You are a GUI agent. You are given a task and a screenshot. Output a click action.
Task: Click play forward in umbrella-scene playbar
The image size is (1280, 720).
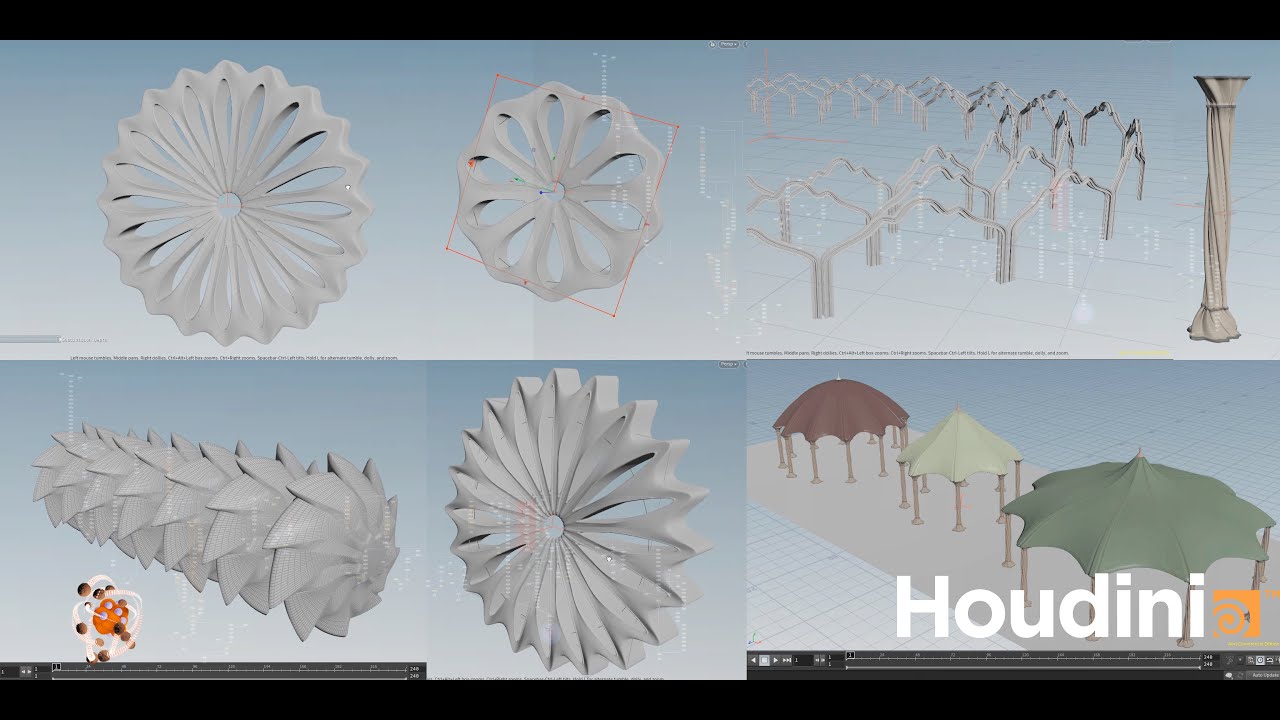coord(776,660)
